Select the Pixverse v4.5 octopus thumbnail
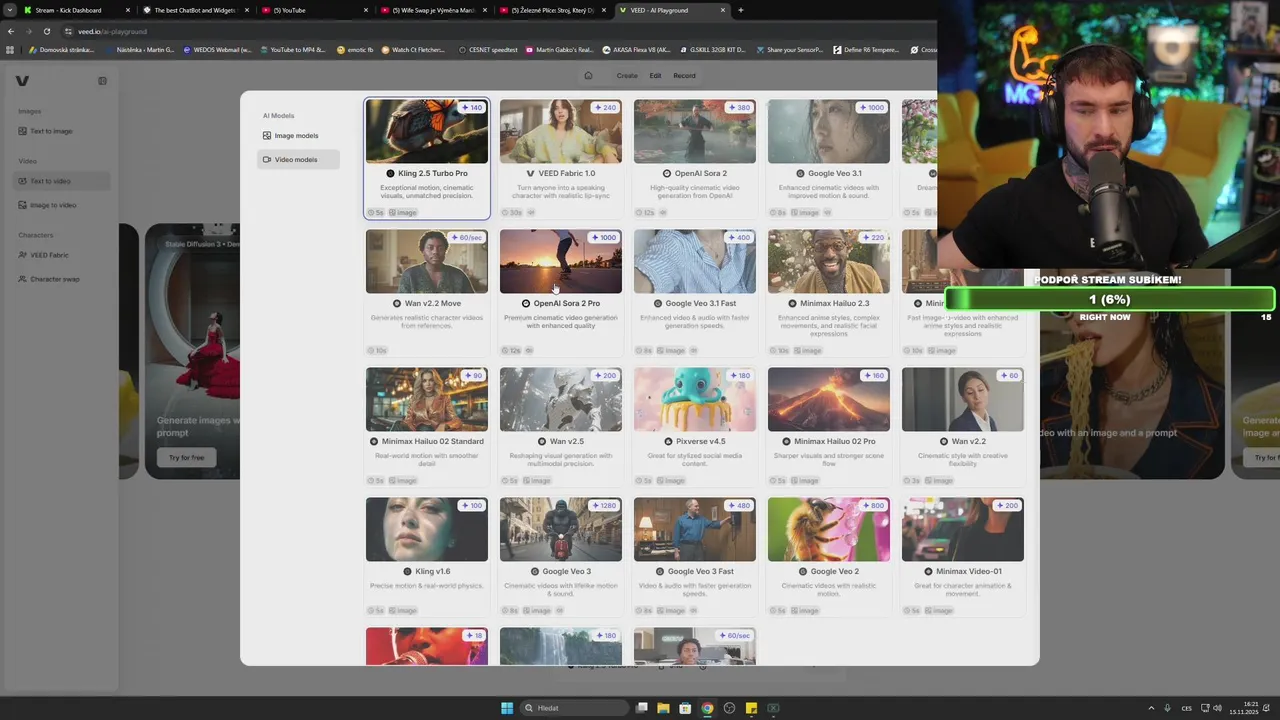 pos(695,399)
